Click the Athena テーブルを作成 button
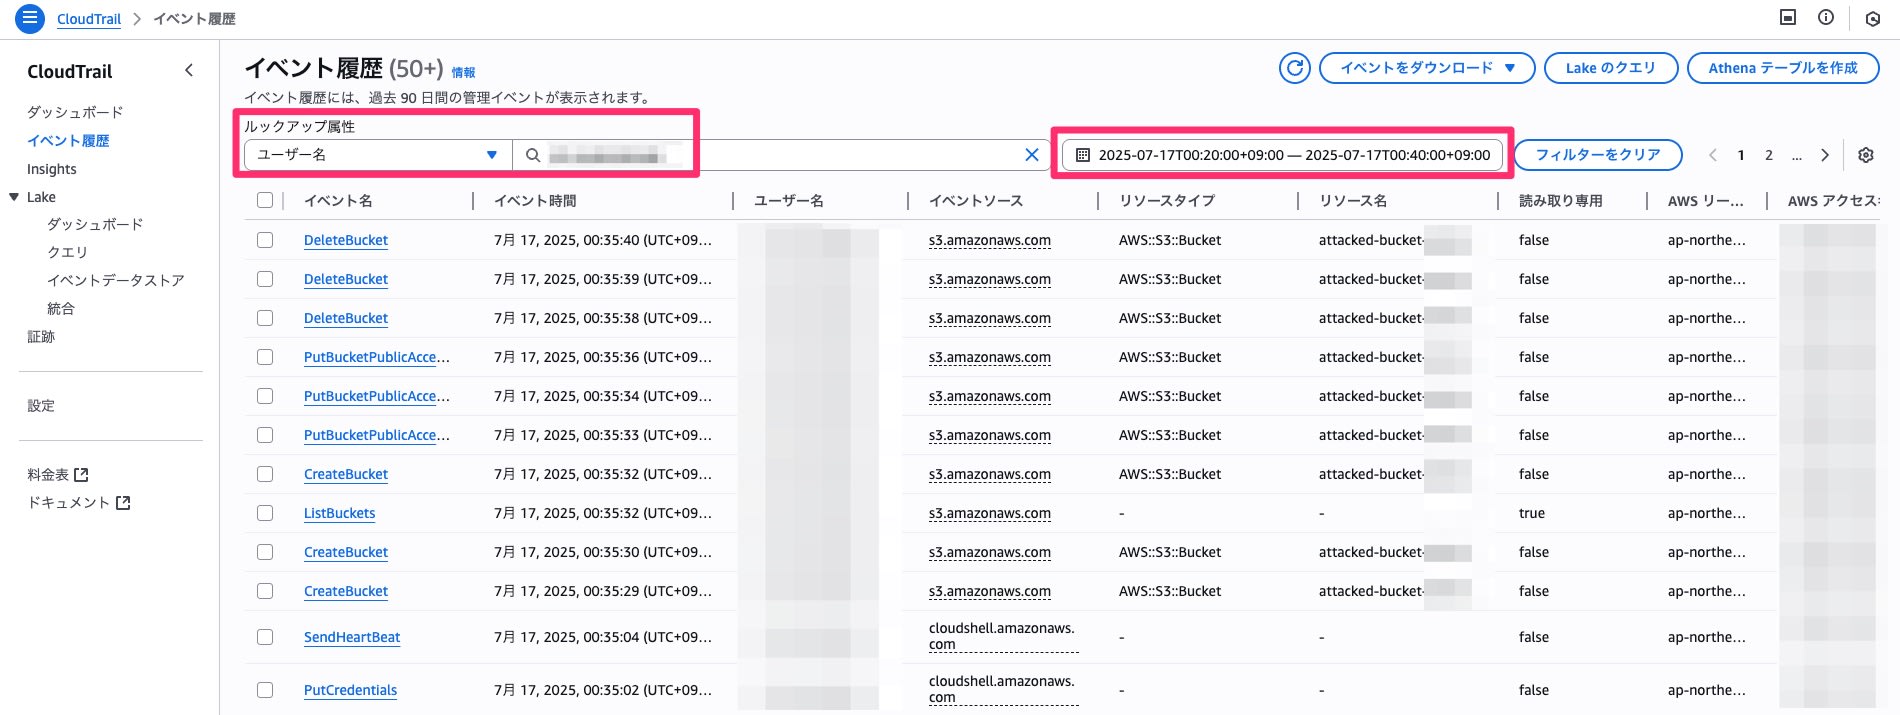Image resolution: width=1900 pixels, height=715 pixels. point(1783,68)
